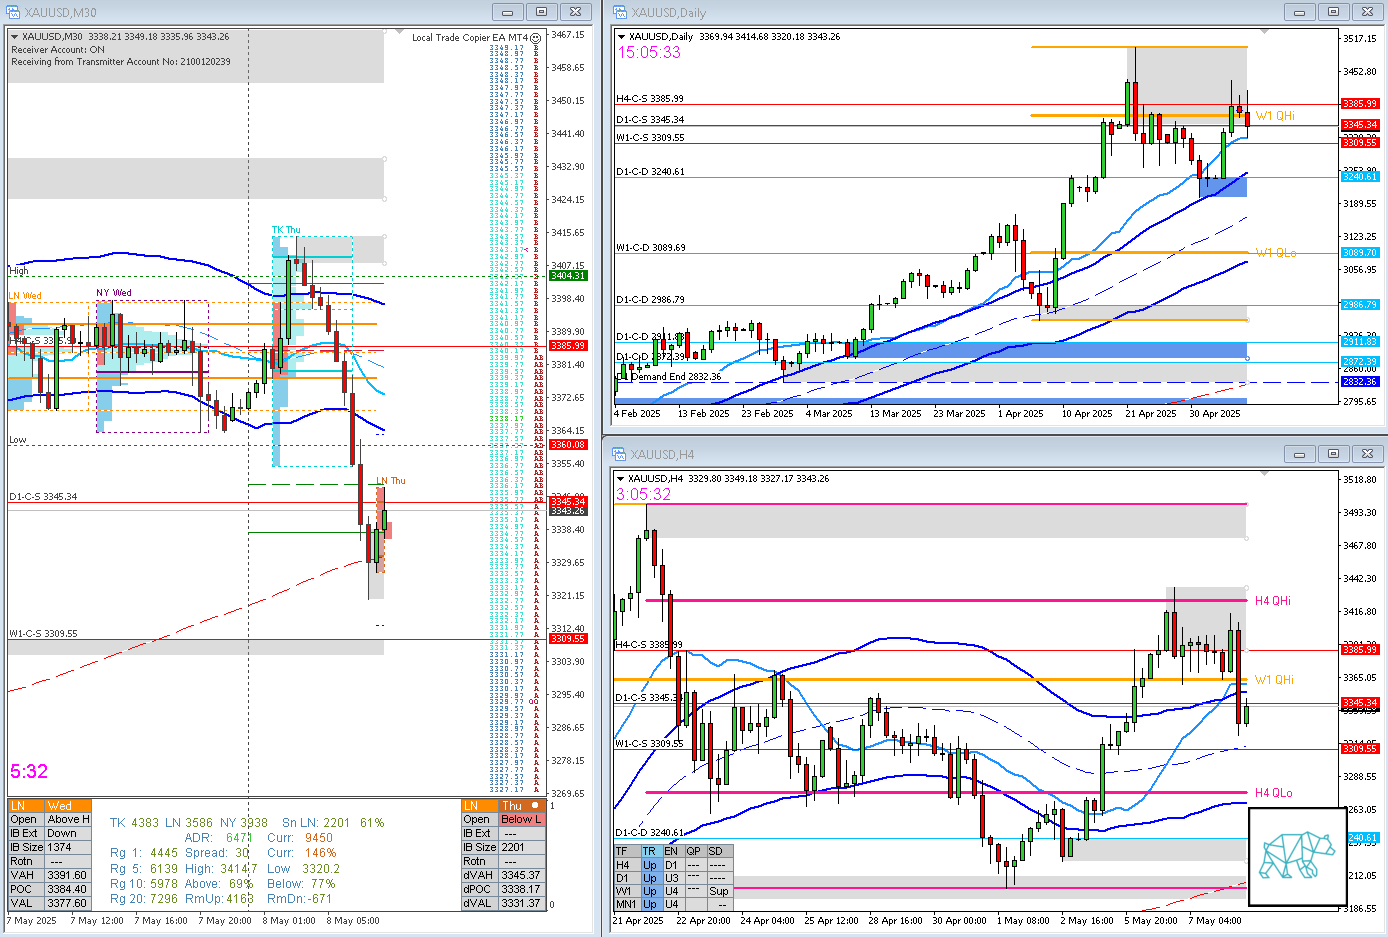Click the white dot in the Thu header cell

[x=535, y=805]
